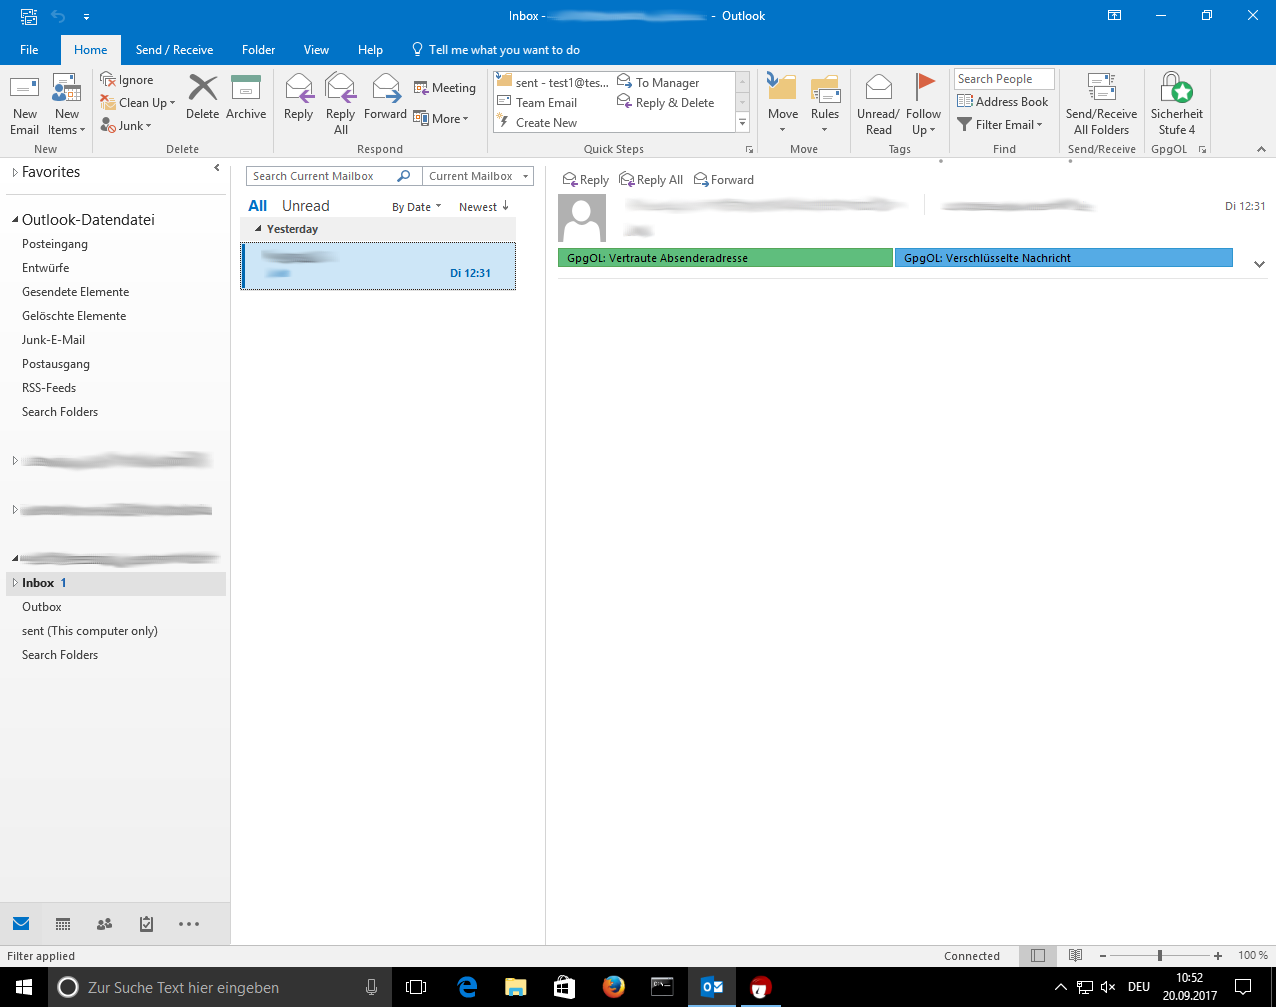Open the By Date sort dropdown

[416, 207]
